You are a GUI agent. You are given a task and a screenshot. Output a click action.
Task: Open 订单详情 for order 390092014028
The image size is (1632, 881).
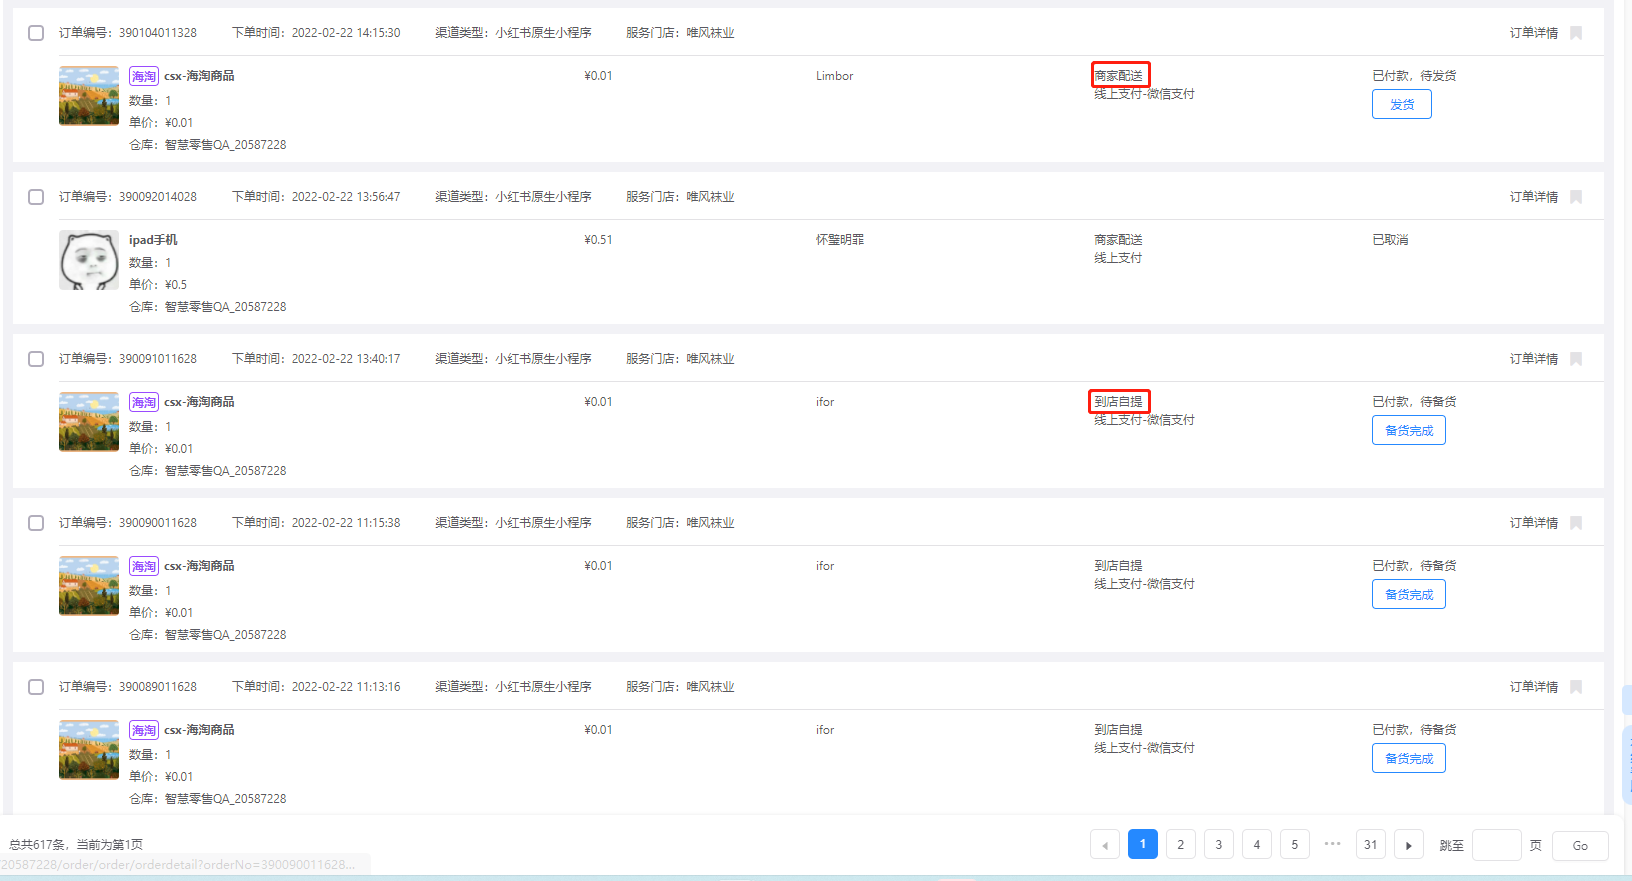pos(1533,197)
